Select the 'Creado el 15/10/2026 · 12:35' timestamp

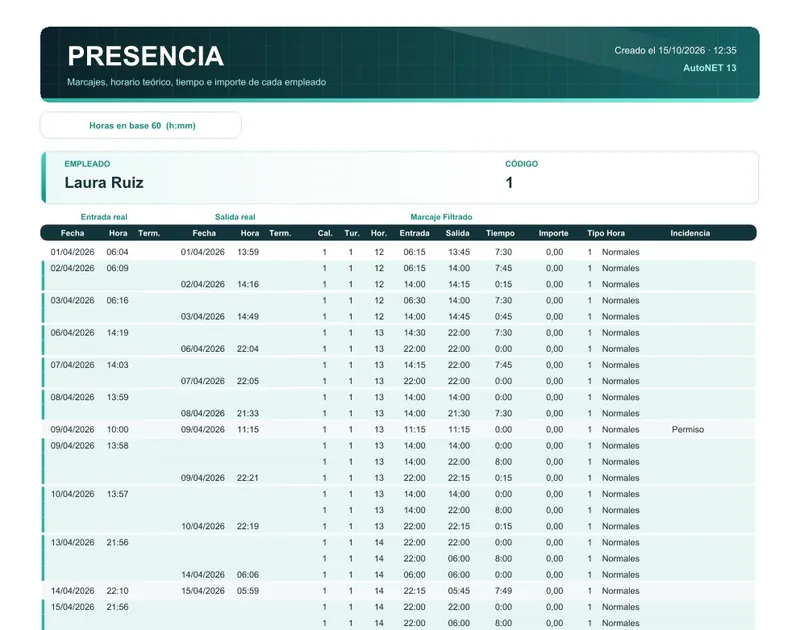tap(675, 51)
